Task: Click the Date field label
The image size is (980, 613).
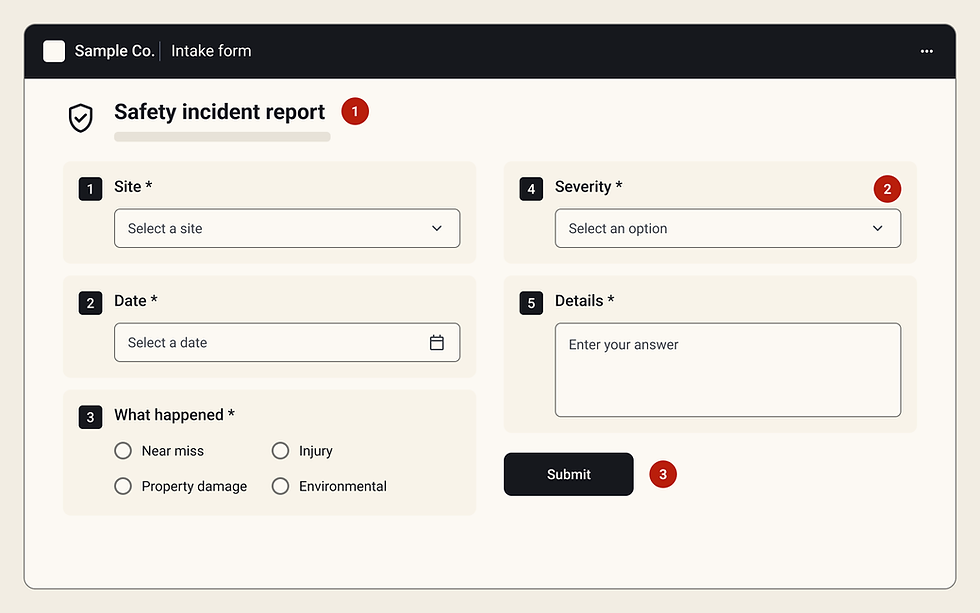Action: [x=136, y=301]
